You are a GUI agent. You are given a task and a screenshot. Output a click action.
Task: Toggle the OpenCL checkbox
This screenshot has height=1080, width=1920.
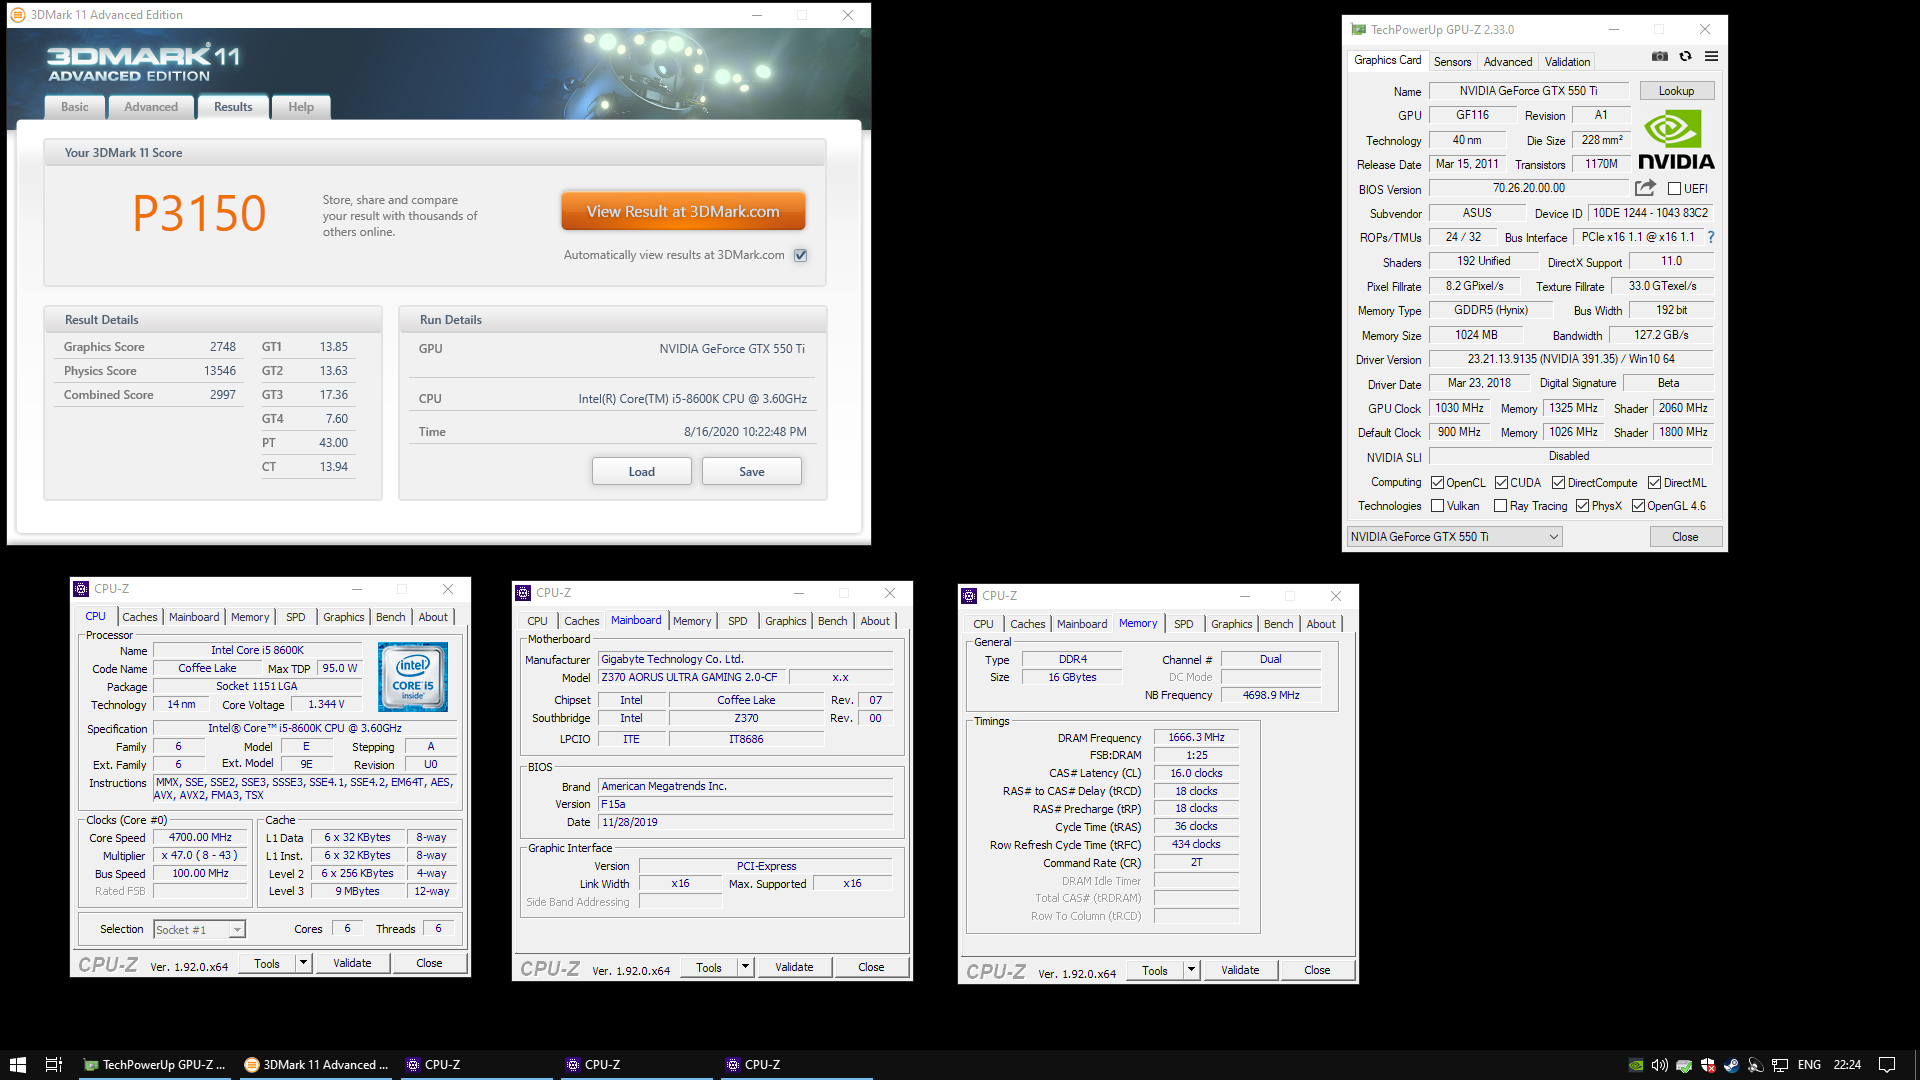tap(1437, 483)
